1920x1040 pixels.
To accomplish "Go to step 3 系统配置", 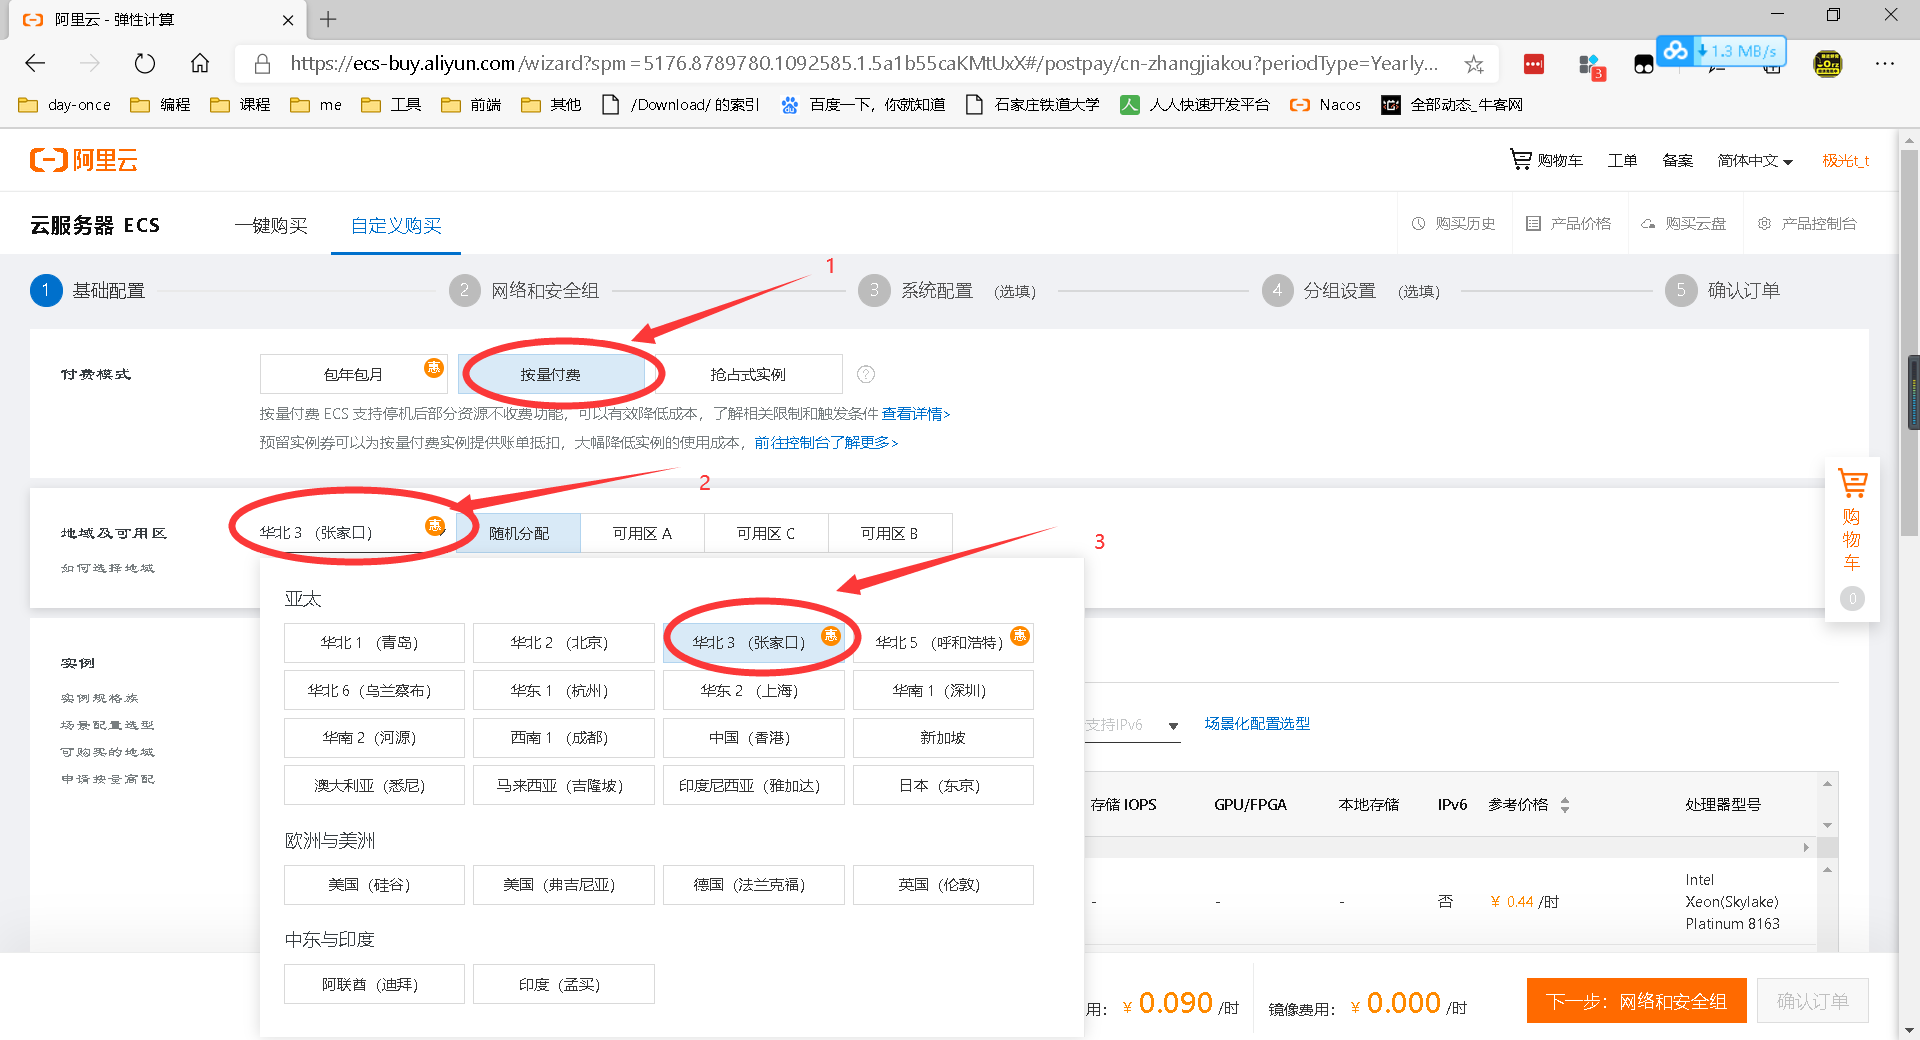I will click(947, 290).
